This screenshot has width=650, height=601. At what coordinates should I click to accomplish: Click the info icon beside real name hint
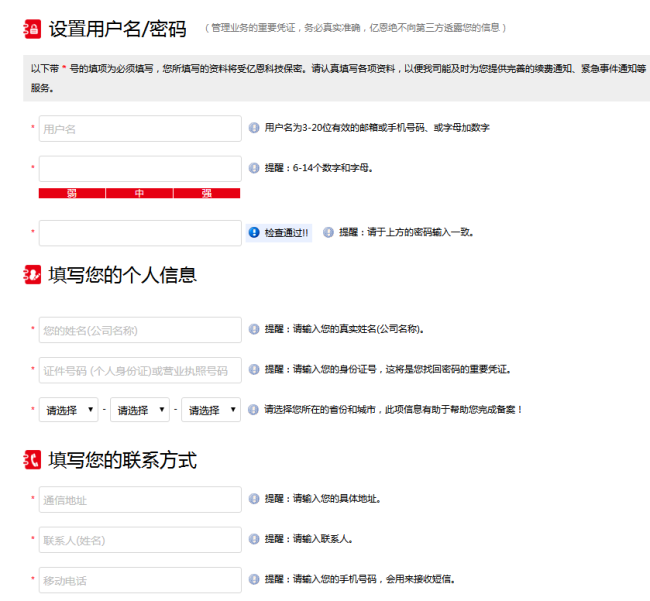pyautogui.click(x=253, y=329)
